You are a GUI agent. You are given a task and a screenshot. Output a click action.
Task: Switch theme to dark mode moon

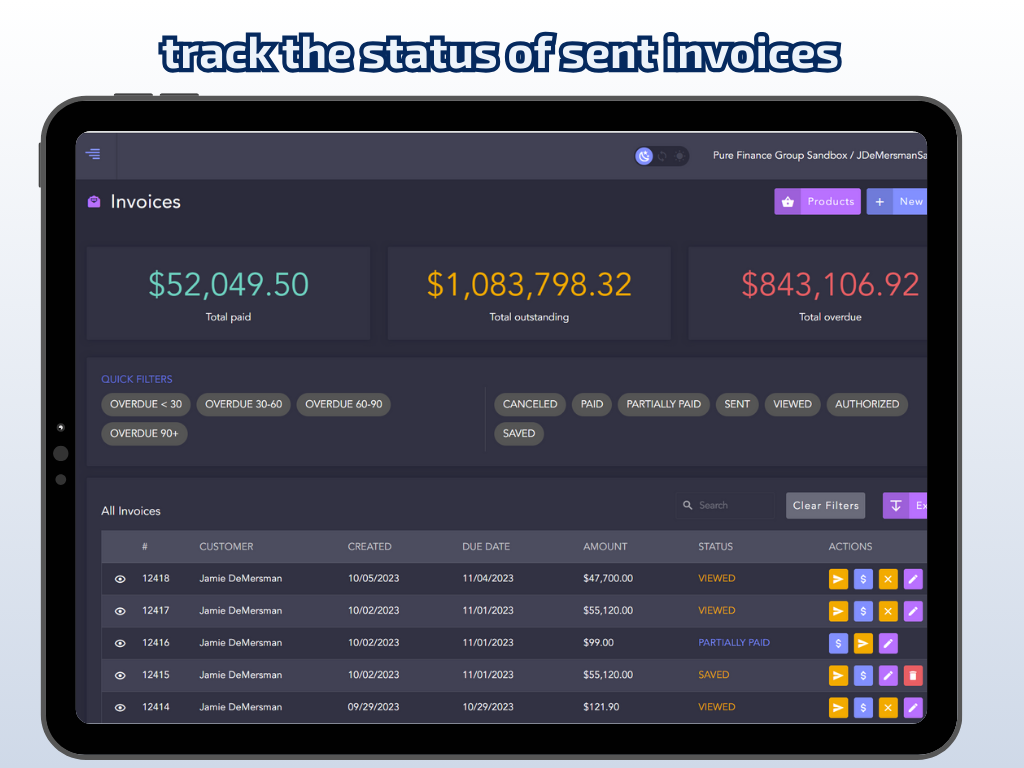645,156
